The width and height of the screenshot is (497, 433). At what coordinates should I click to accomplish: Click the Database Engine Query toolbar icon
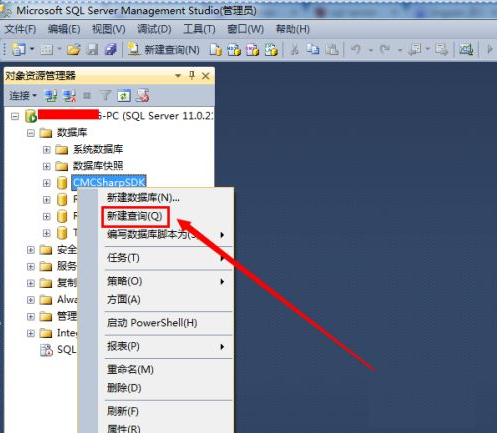pyautogui.click(x=216, y=50)
